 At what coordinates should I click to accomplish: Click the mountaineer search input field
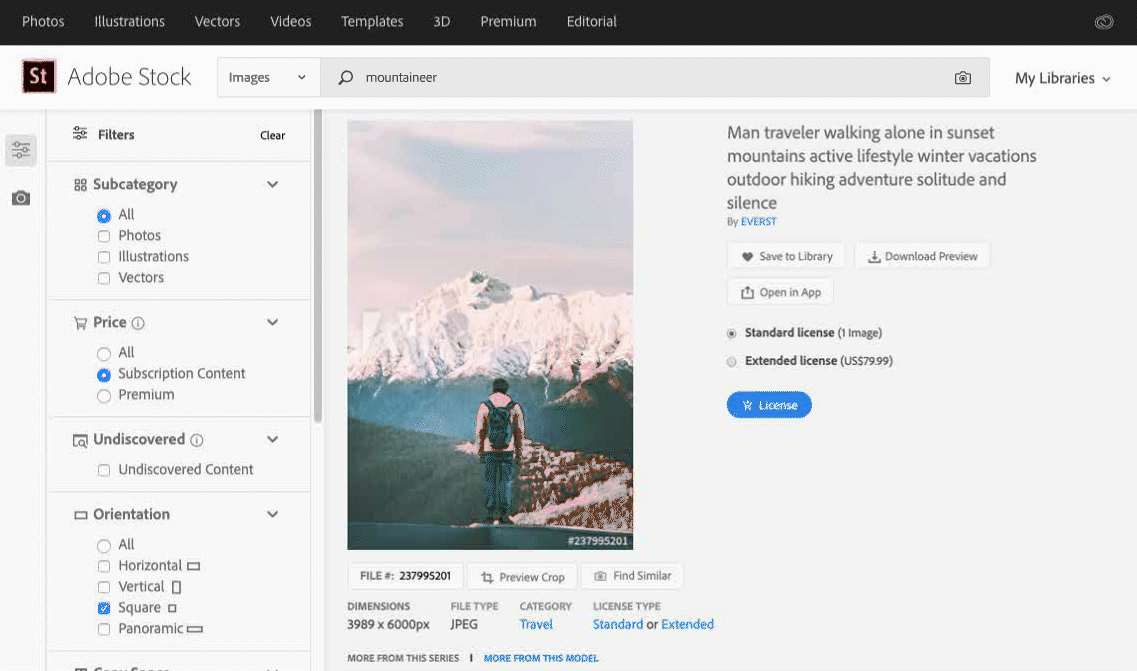click(653, 77)
